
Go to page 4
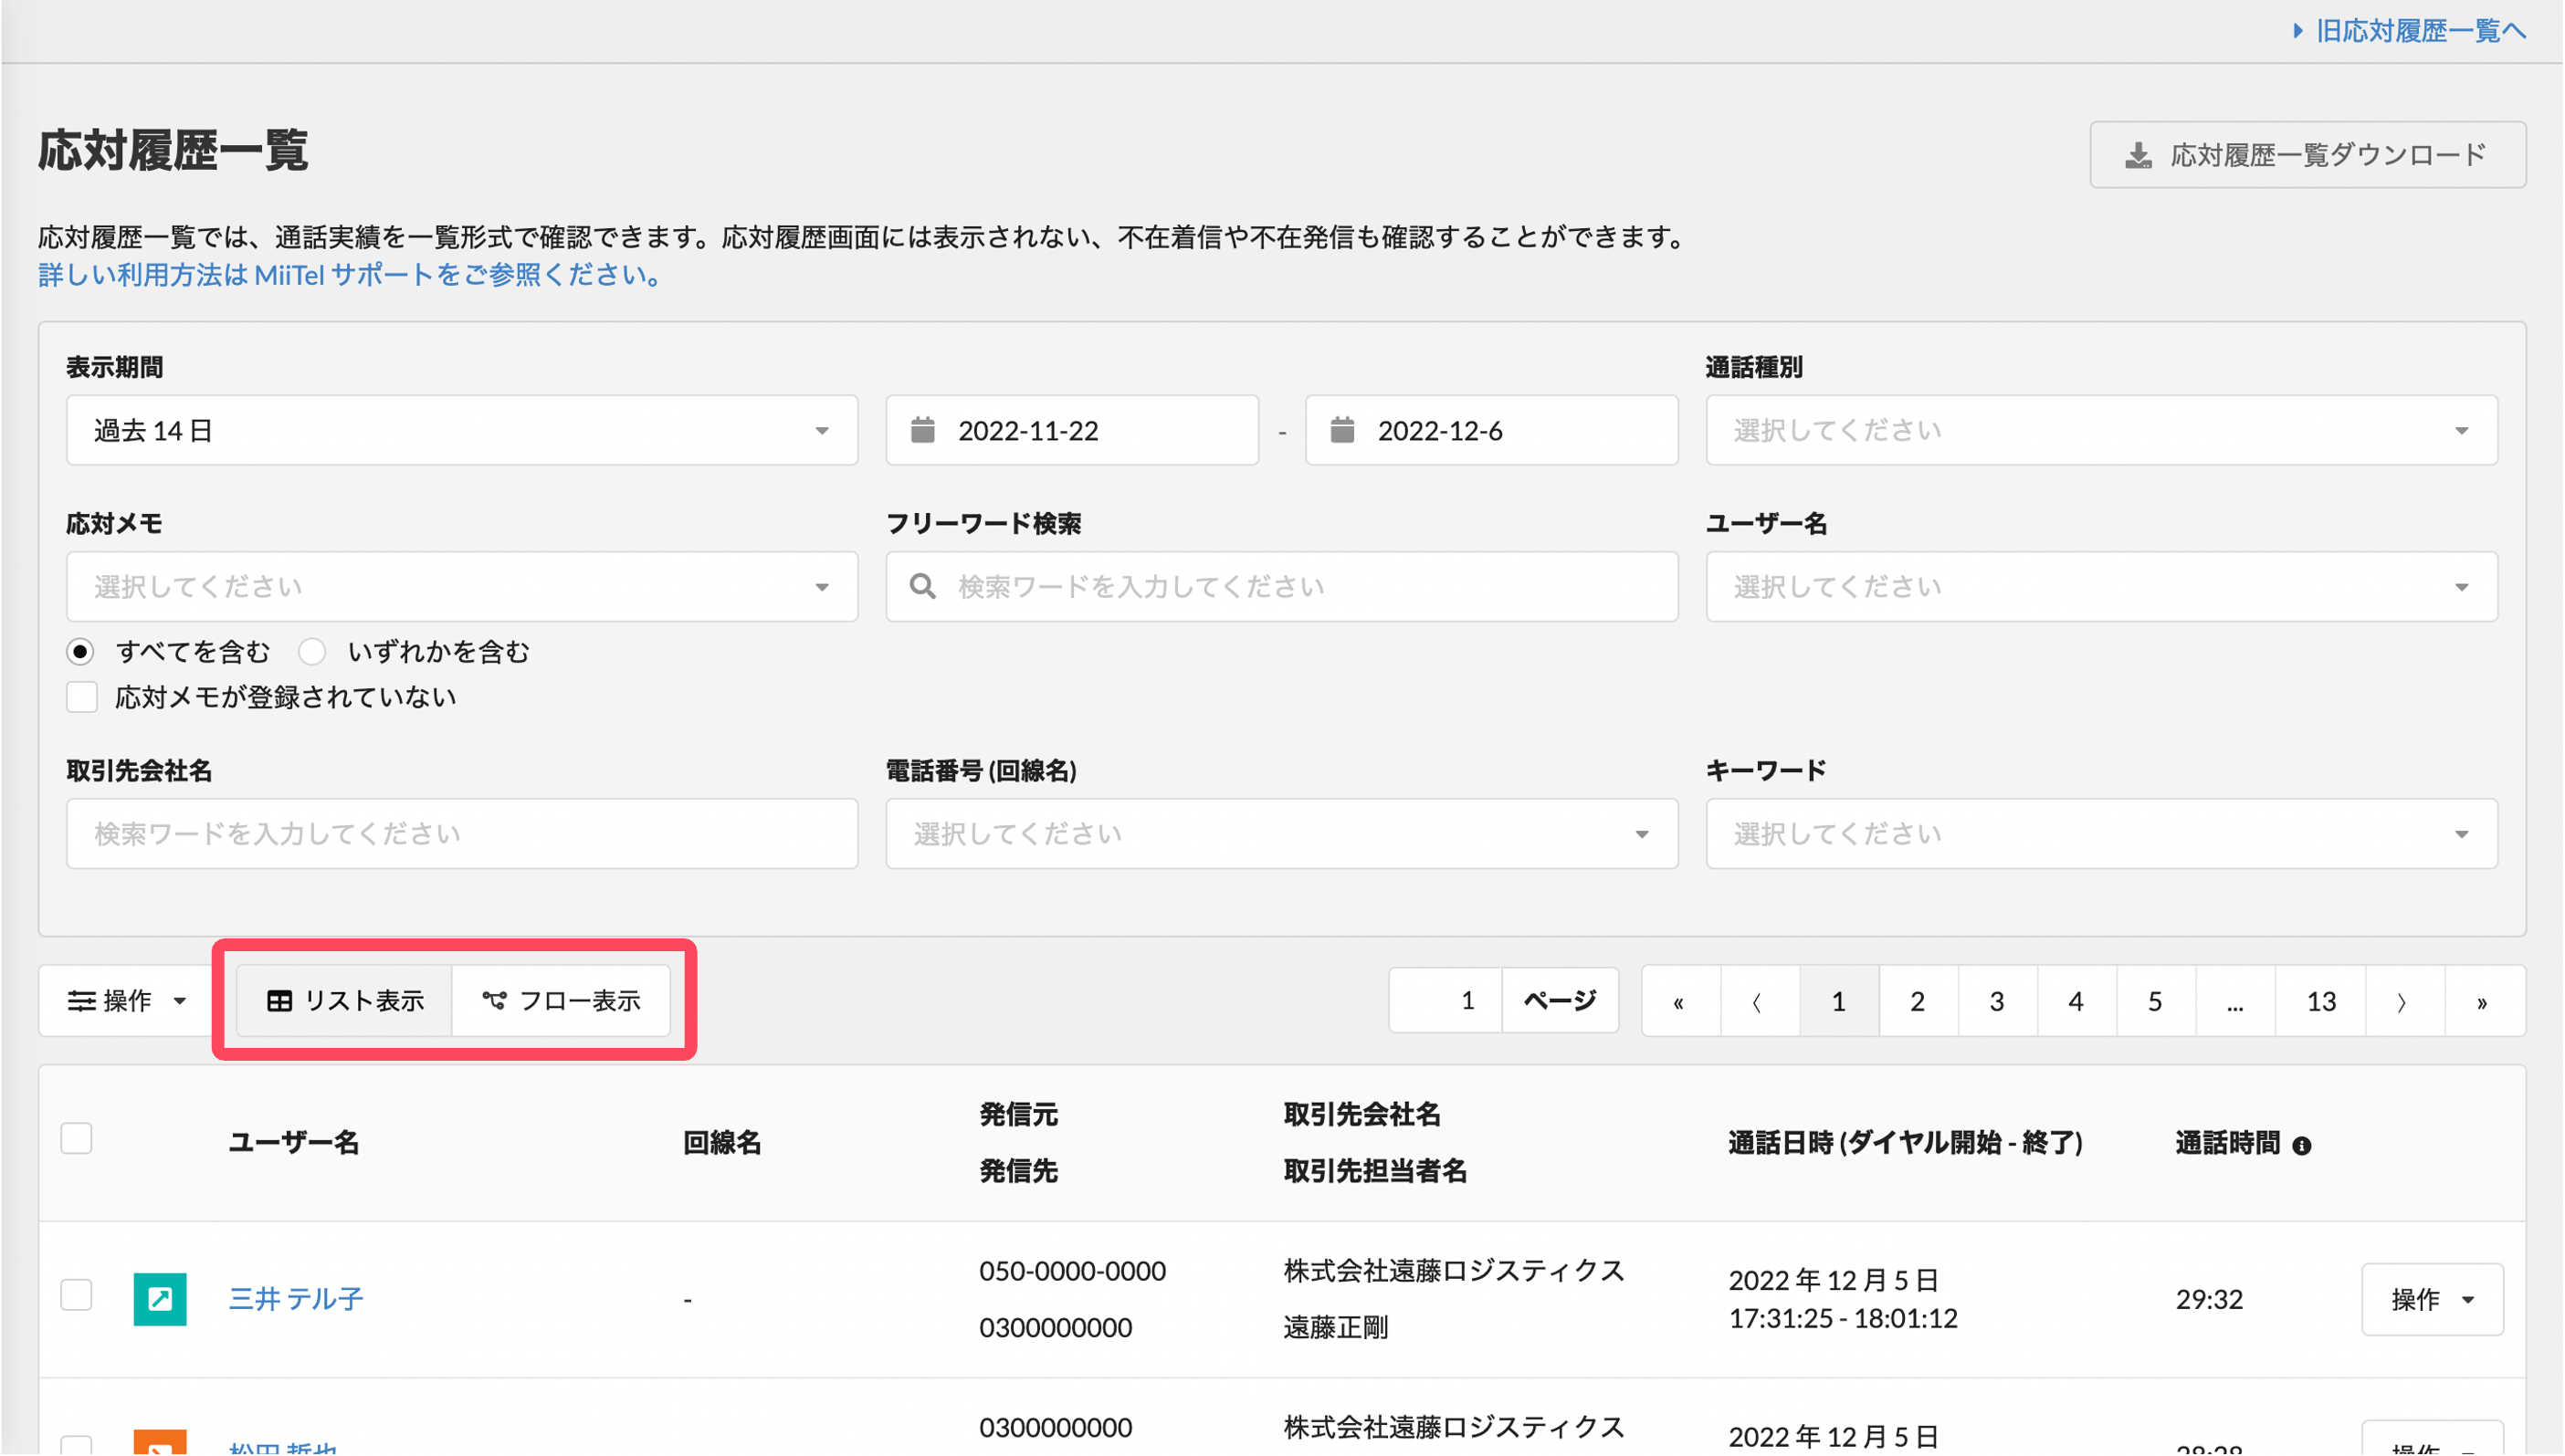coord(2077,1001)
